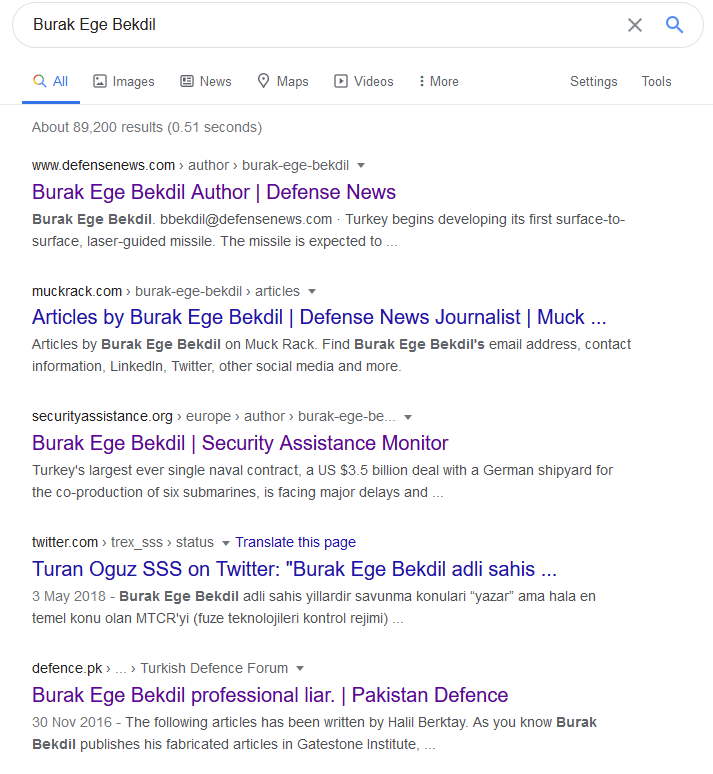This screenshot has width=713, height=774.
Task: Click the blue magnifier search icon
Action: 675,25
